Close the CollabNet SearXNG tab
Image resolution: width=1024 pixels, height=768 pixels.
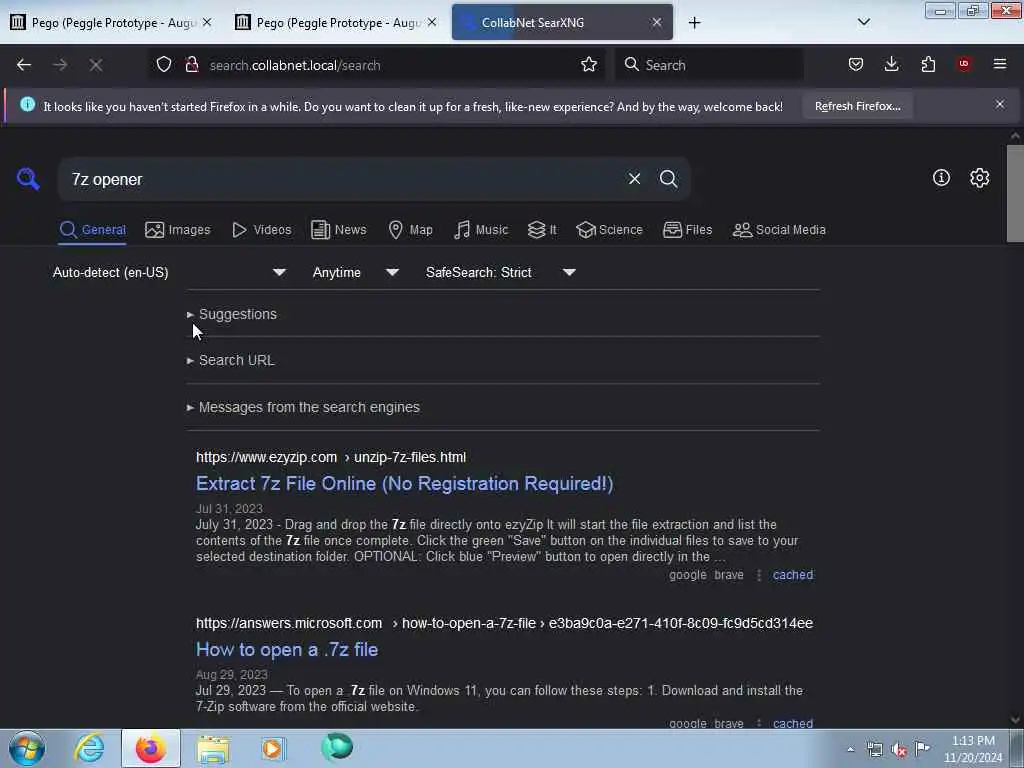tap(657, 22)
